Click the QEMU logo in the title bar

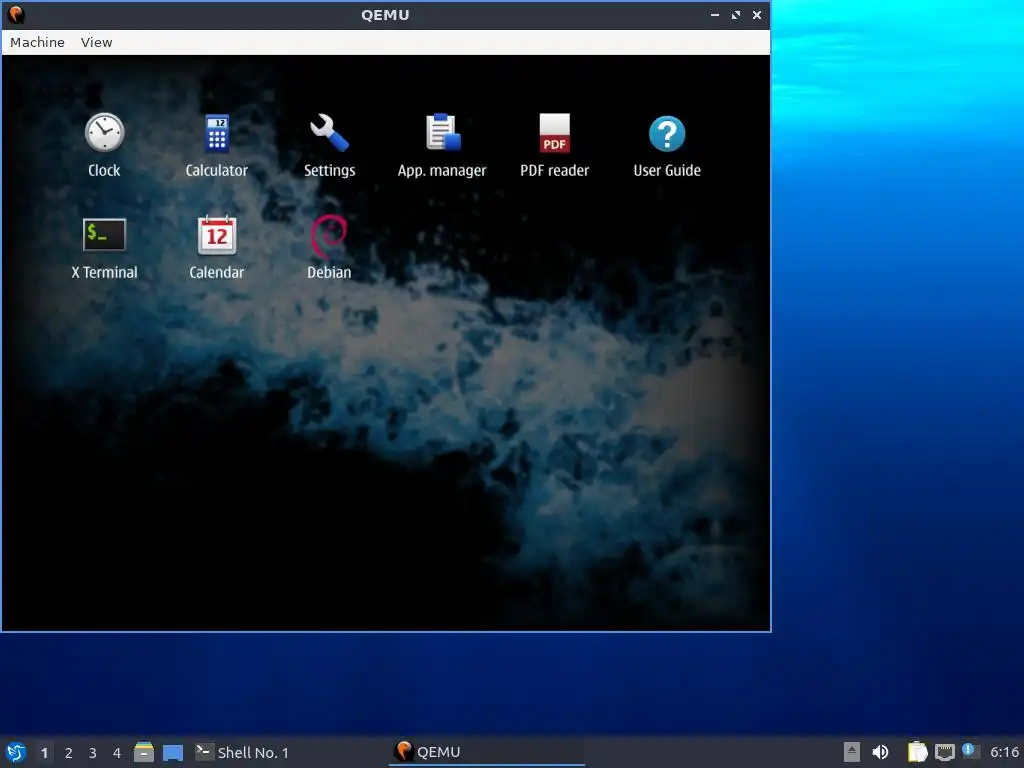pyautogui.click(x=16, y=14)
